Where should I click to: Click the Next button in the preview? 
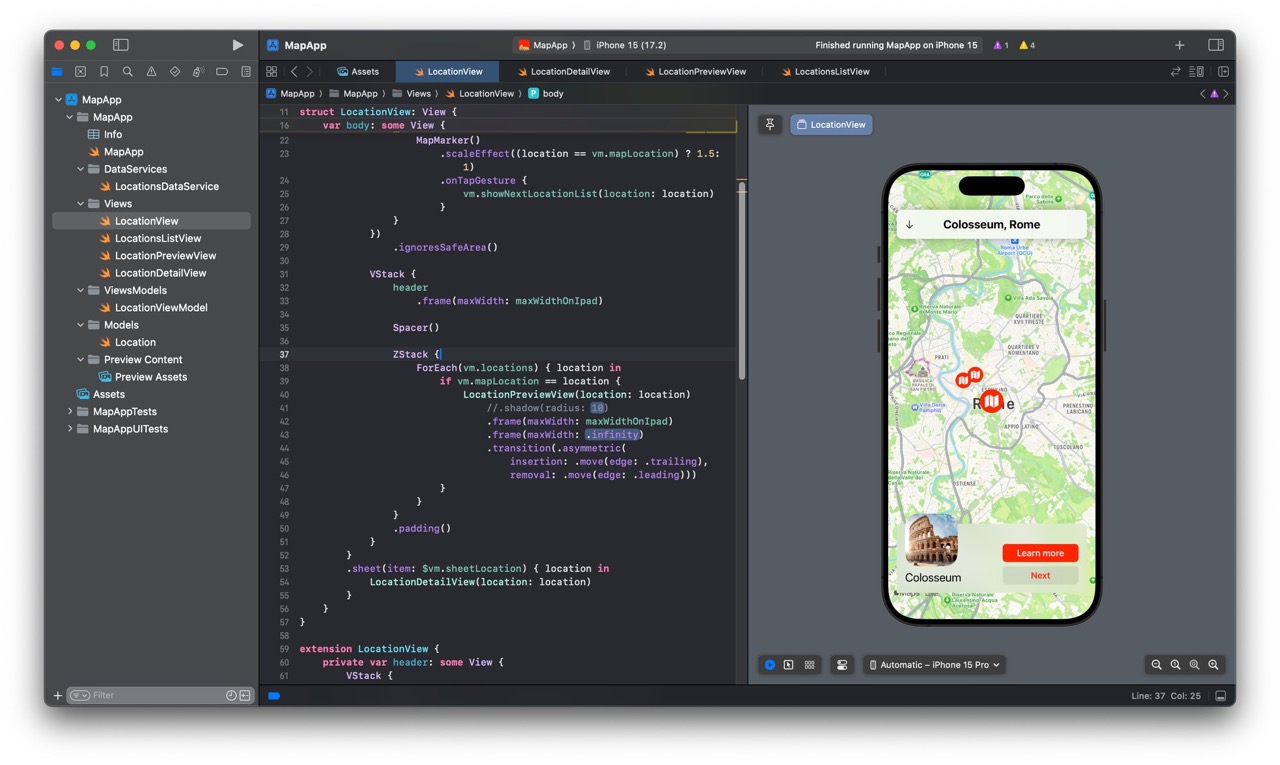(1040, 576)
